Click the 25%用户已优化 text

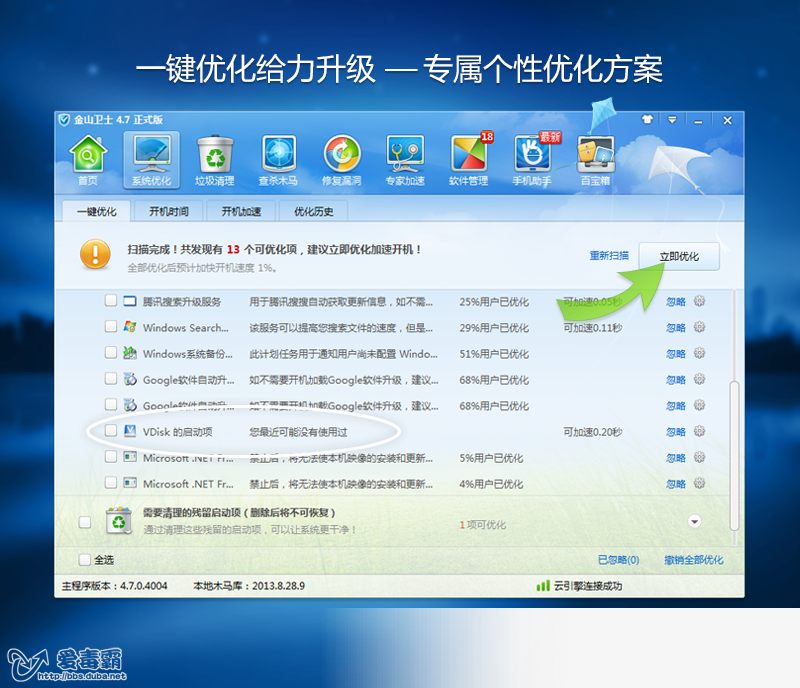[494, 302]
